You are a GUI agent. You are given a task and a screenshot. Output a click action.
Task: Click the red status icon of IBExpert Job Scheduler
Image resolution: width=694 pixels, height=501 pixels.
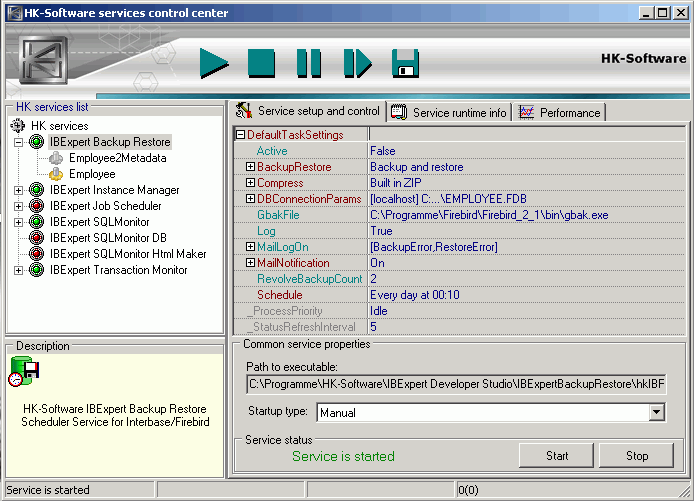click(36, 206)
